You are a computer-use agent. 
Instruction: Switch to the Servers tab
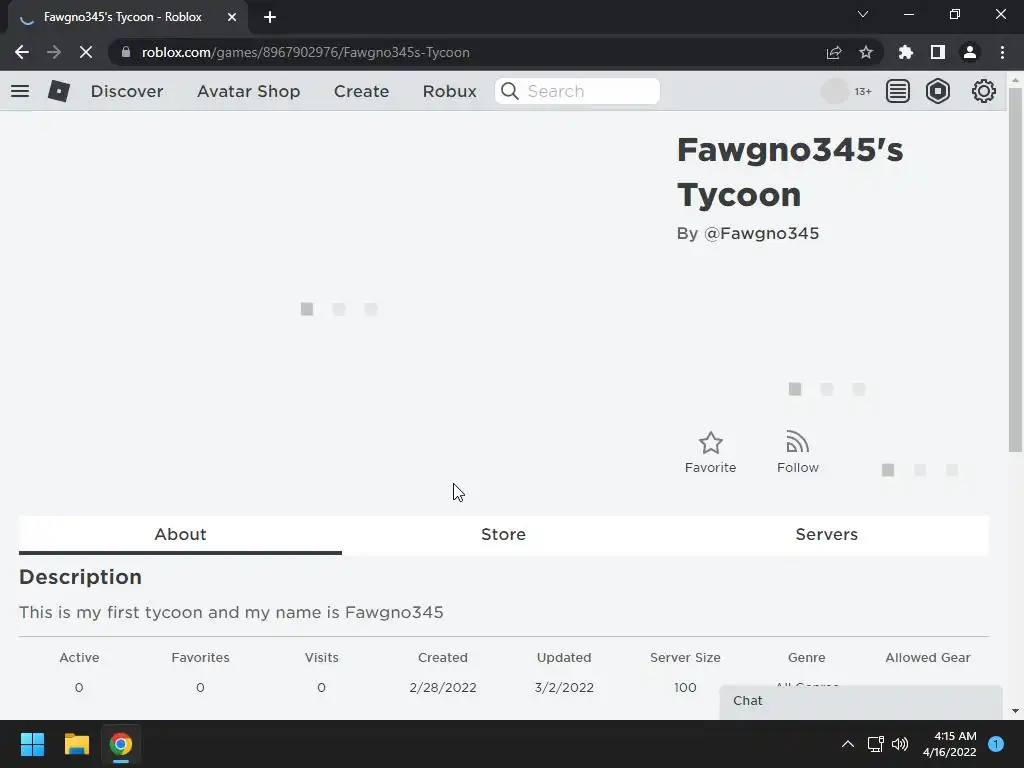pyautogui.click(x=827, y=534)
